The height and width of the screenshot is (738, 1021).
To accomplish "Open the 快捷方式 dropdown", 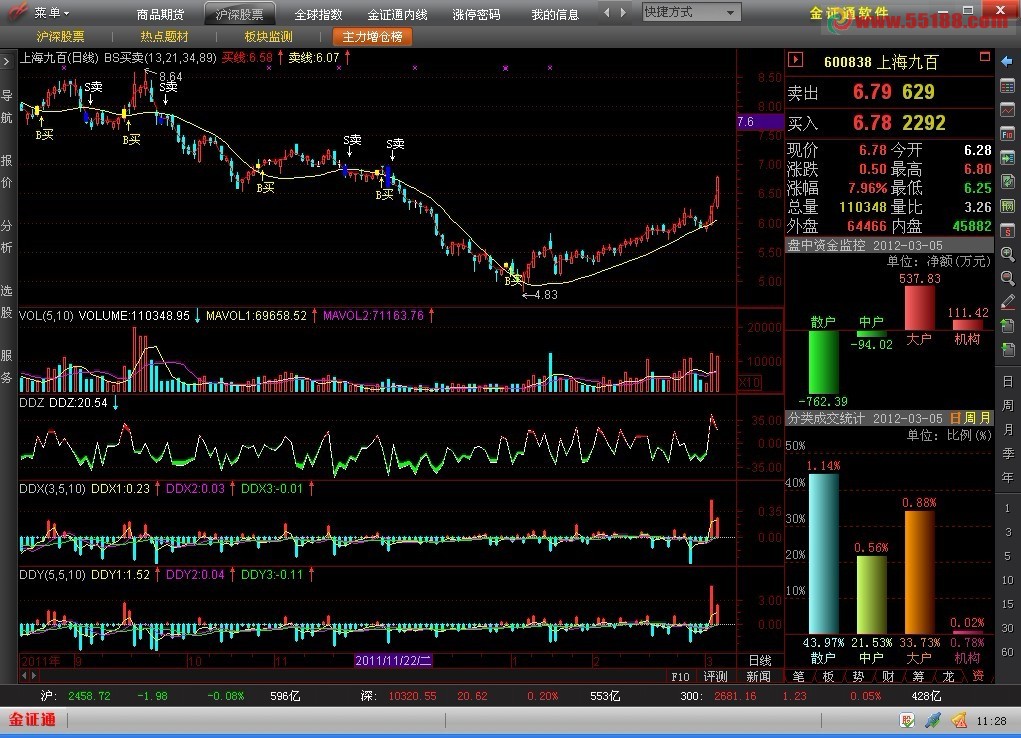I will click(x=691, y=13).
